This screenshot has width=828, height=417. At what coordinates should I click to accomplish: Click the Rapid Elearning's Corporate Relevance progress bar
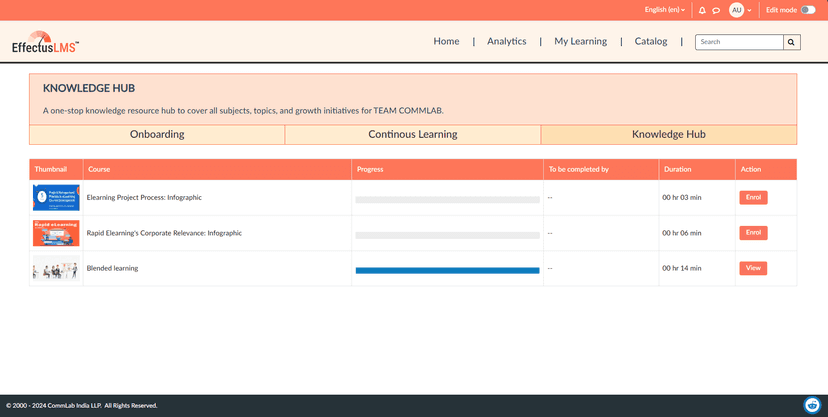pos(447,235)
